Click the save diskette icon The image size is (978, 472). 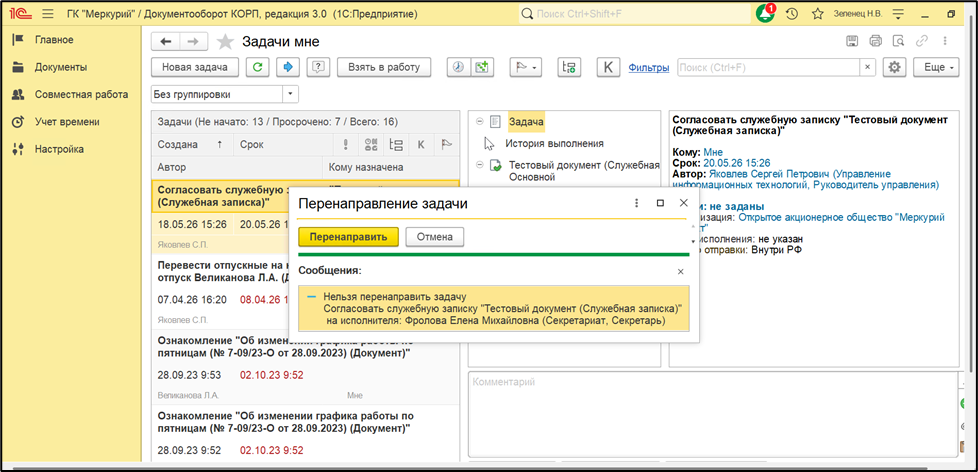[851, 41]
